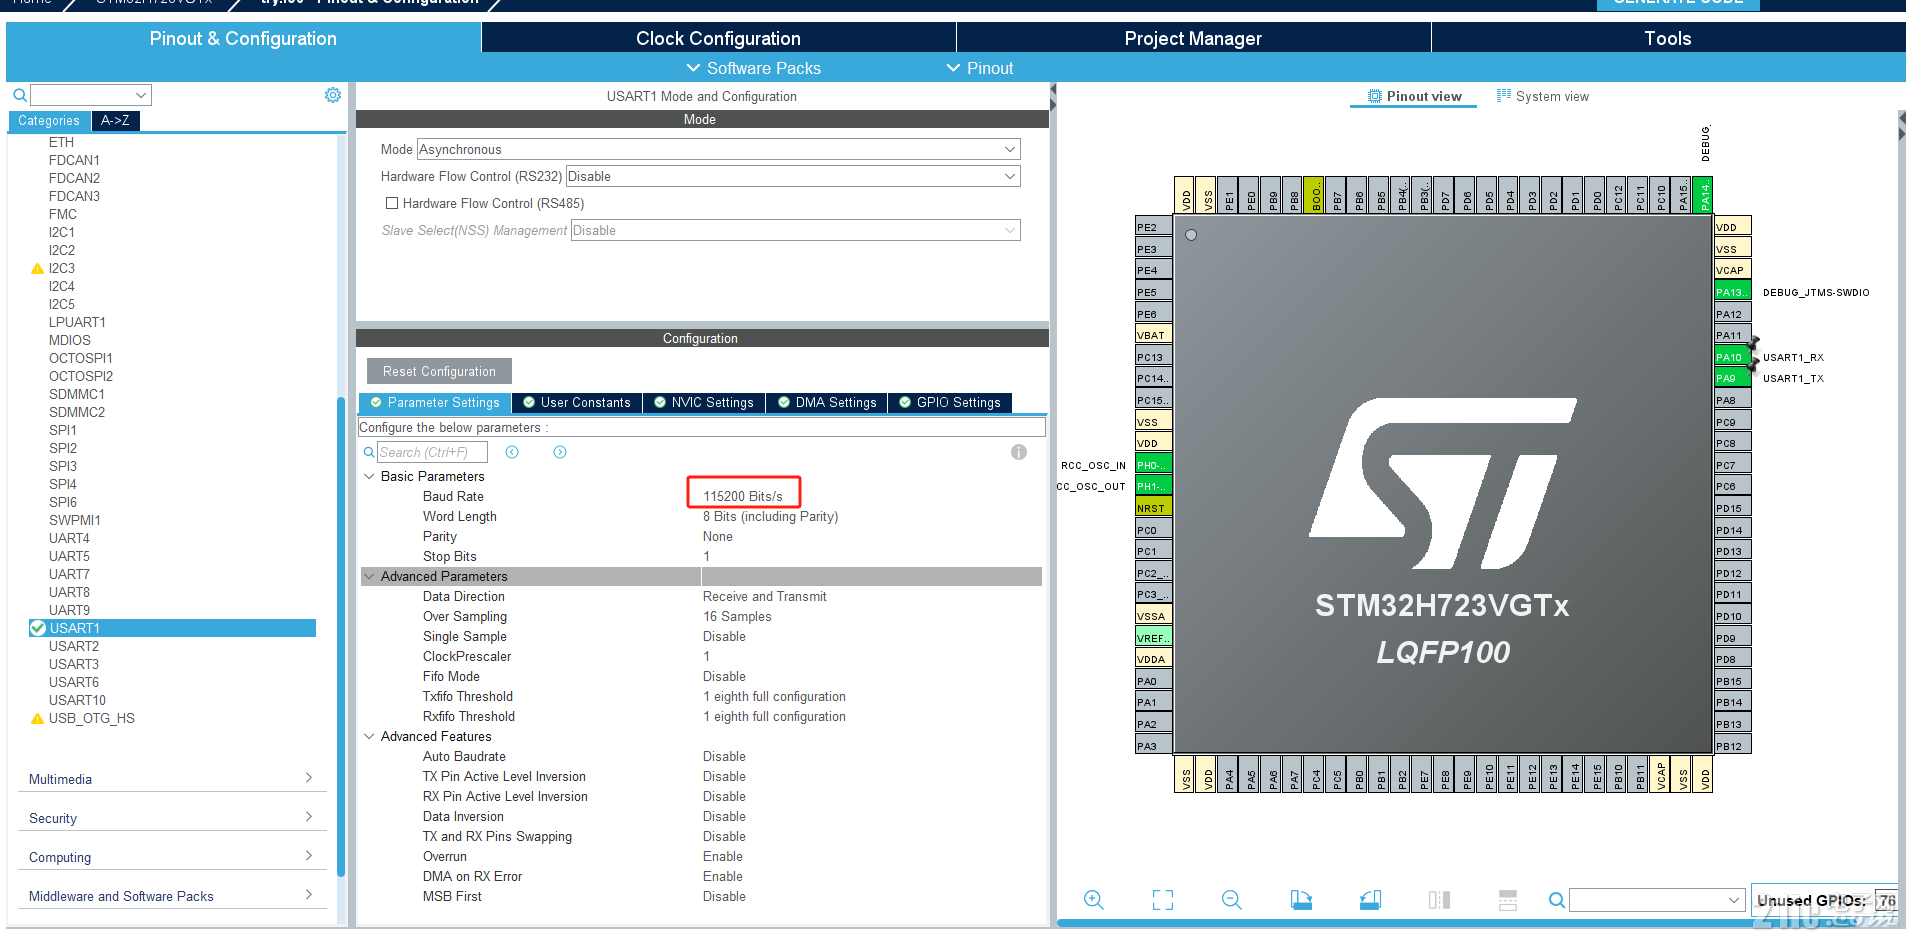The width and height of the screenshot is (1906, 936).
Task: Expand the Multimedia category
Action: (x=172, y=779)
